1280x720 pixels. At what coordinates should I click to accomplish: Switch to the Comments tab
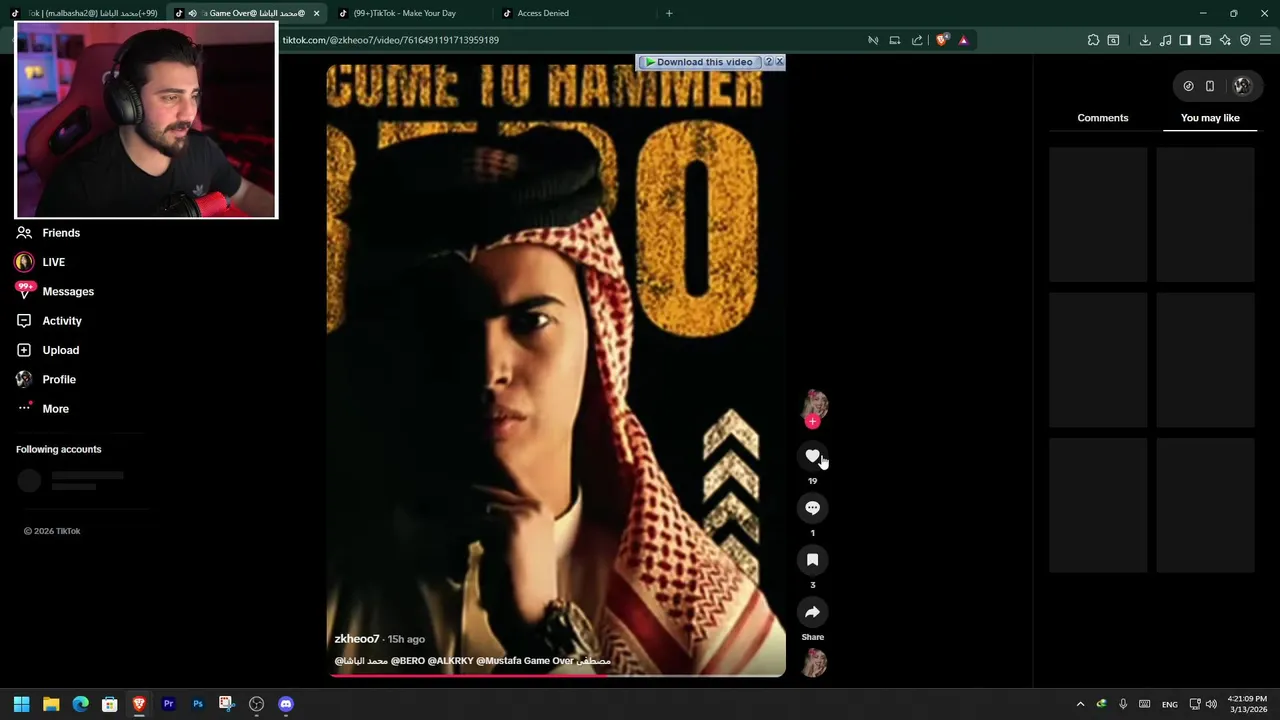[1102, 118]
